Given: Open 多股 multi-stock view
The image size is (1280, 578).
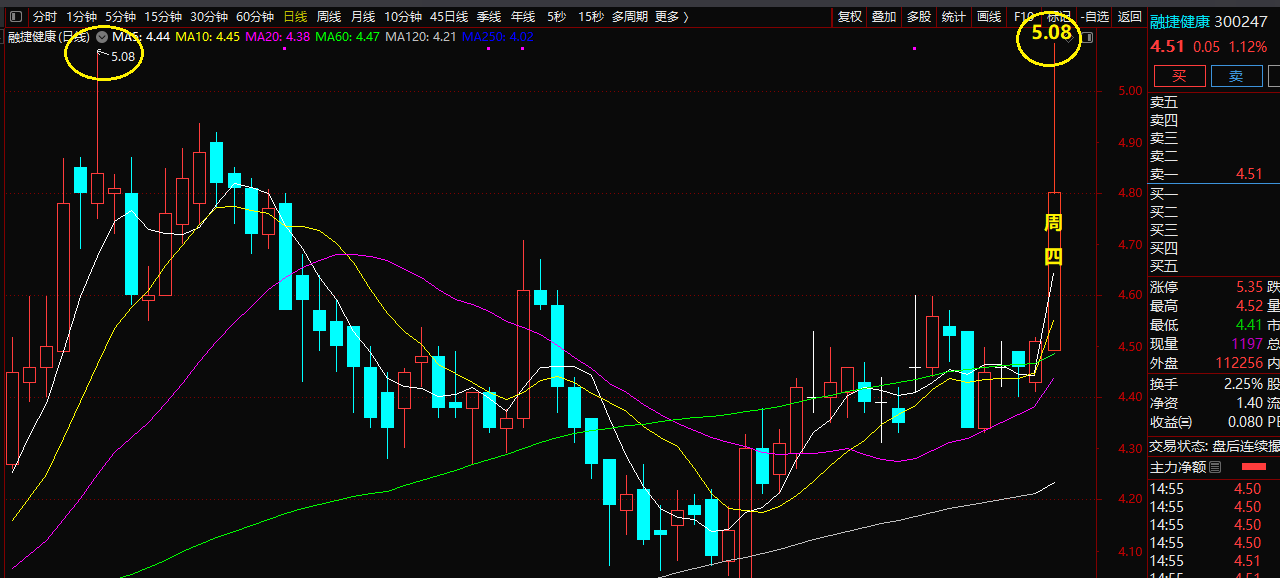Looking at the screenshot, I should [x=919, y=17].
